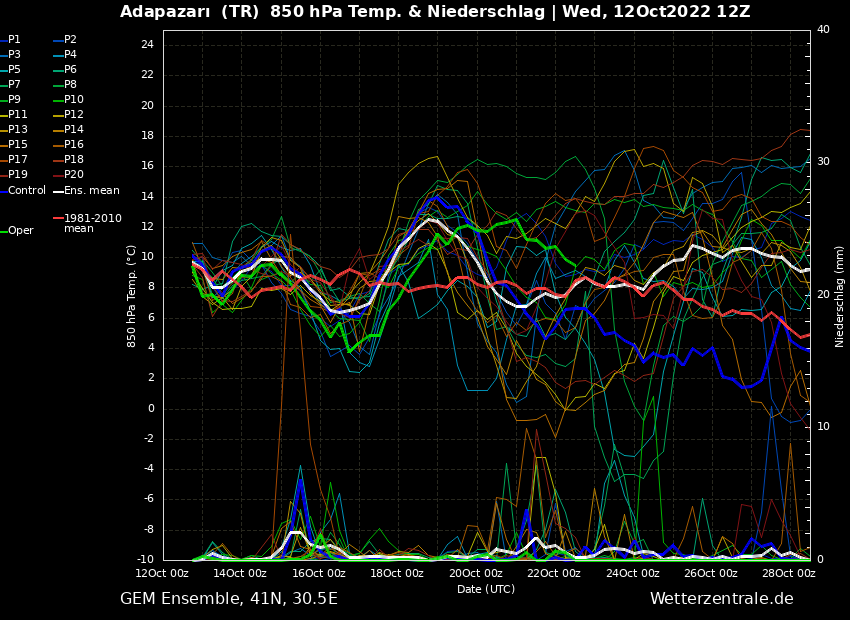This screenshot has height=620, width=850.
Task: Click the Wetterzentrale.de credit text
Action: [x=722, y=598]
